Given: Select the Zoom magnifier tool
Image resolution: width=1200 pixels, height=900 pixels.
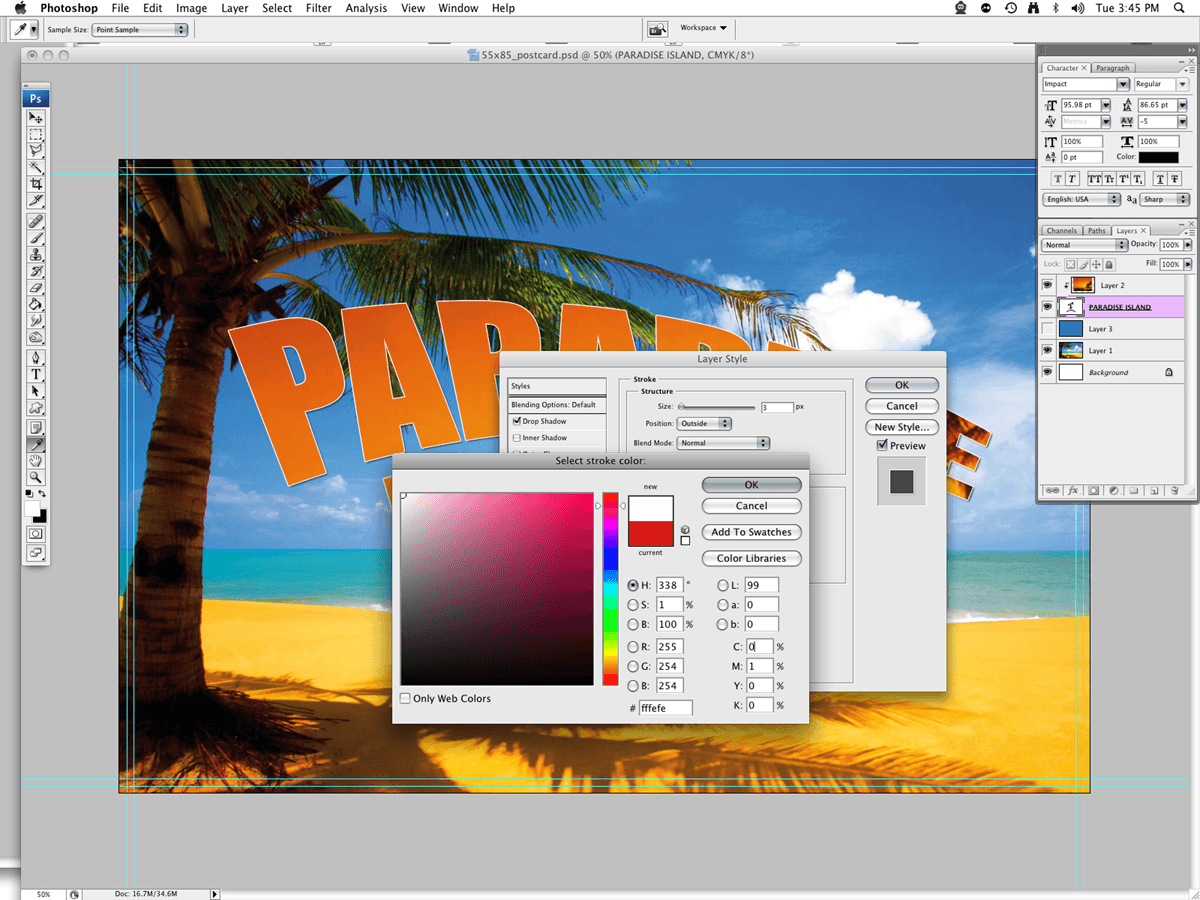Looking at the screenshot, I should pyautogui.click(x=36, y=478).
